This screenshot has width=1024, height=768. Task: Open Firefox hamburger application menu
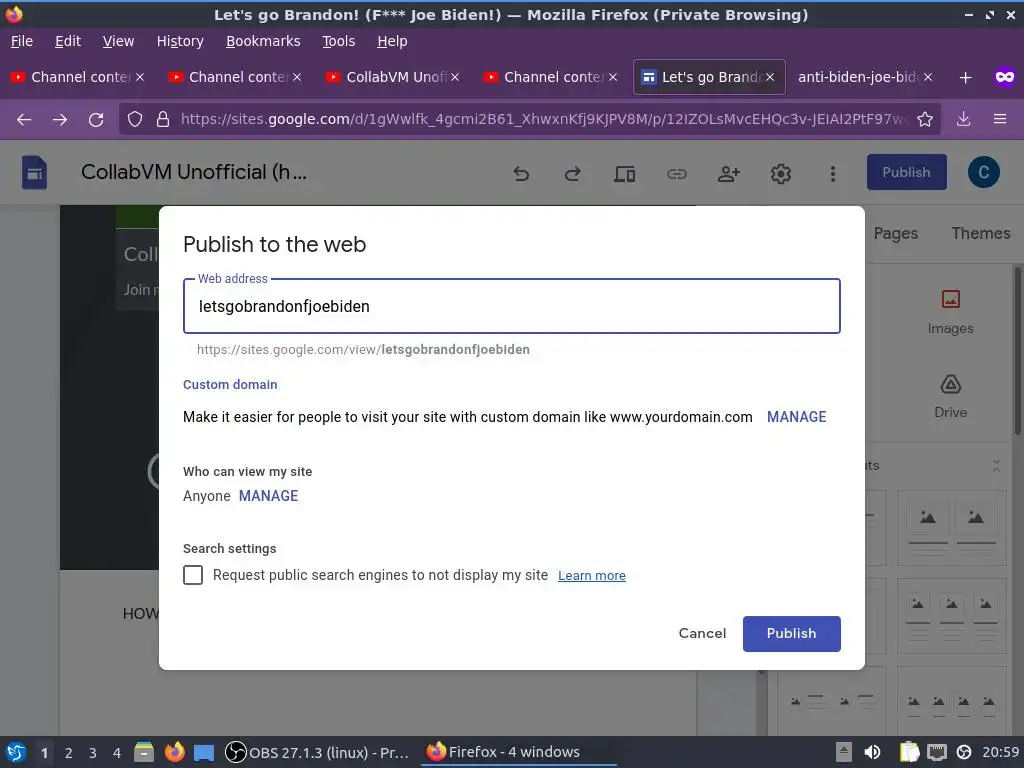coord(1000,119)
